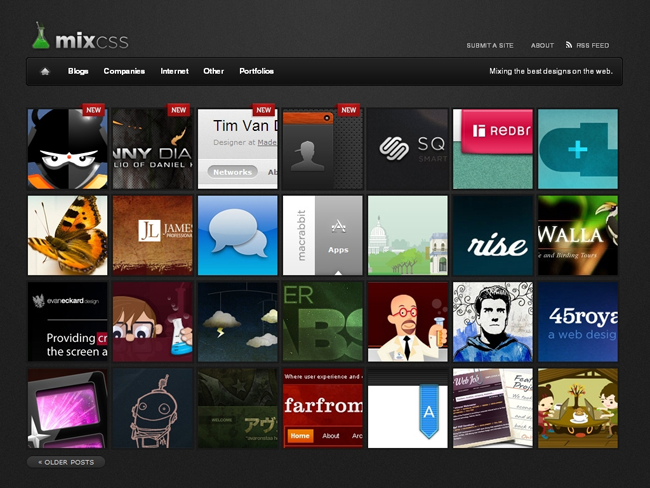Open the cartoon kids at table thumbnail
This screenshot has height=488, width=650.
(x=577, y=408)
